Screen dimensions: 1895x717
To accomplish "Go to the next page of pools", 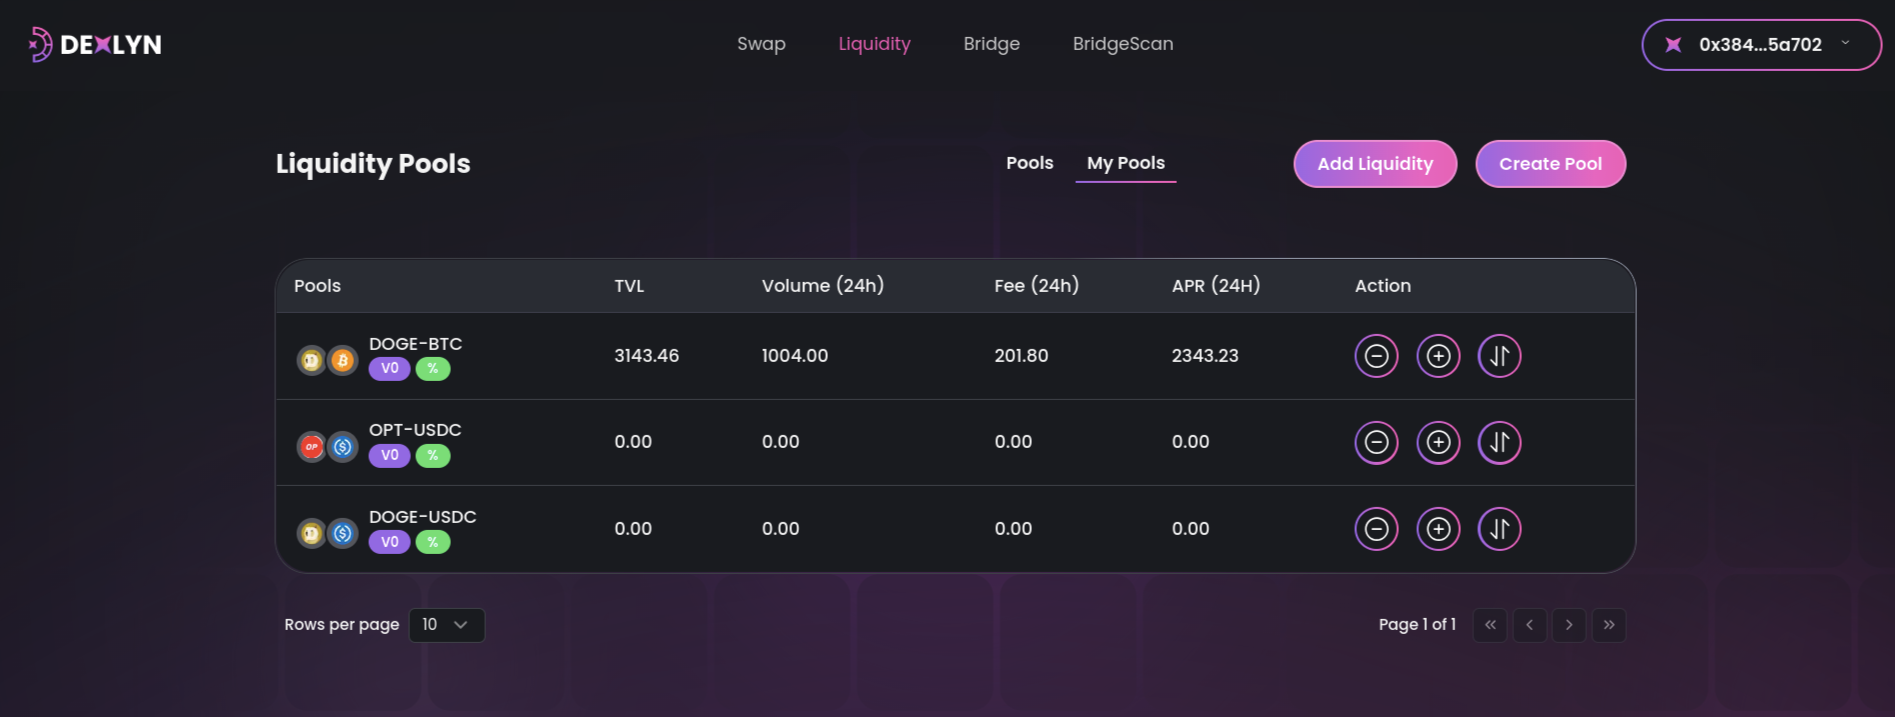I will pos(1568,625).
